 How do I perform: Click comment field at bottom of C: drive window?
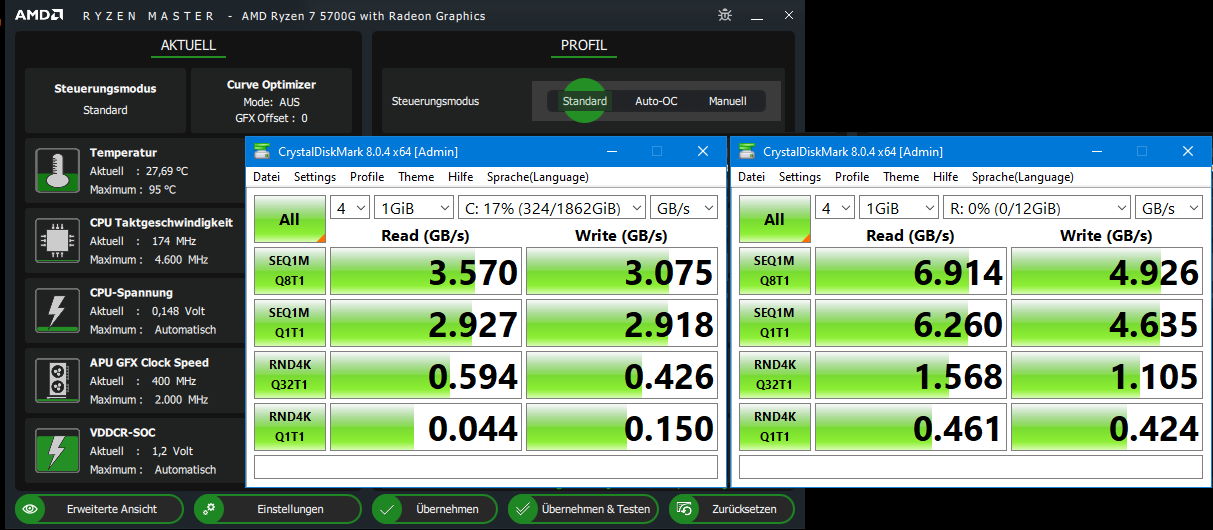[486, 467]
